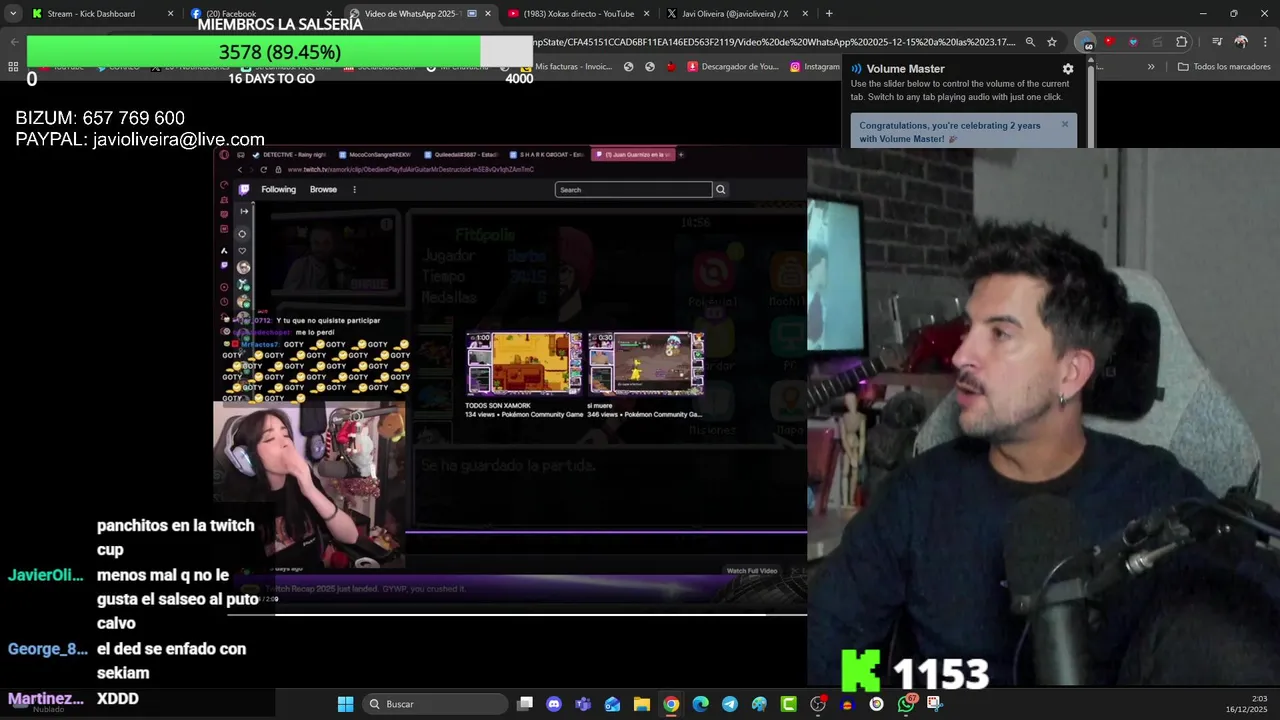
Task: Switch to Xokas directo YouTube tab
Action: pos(578,14)
